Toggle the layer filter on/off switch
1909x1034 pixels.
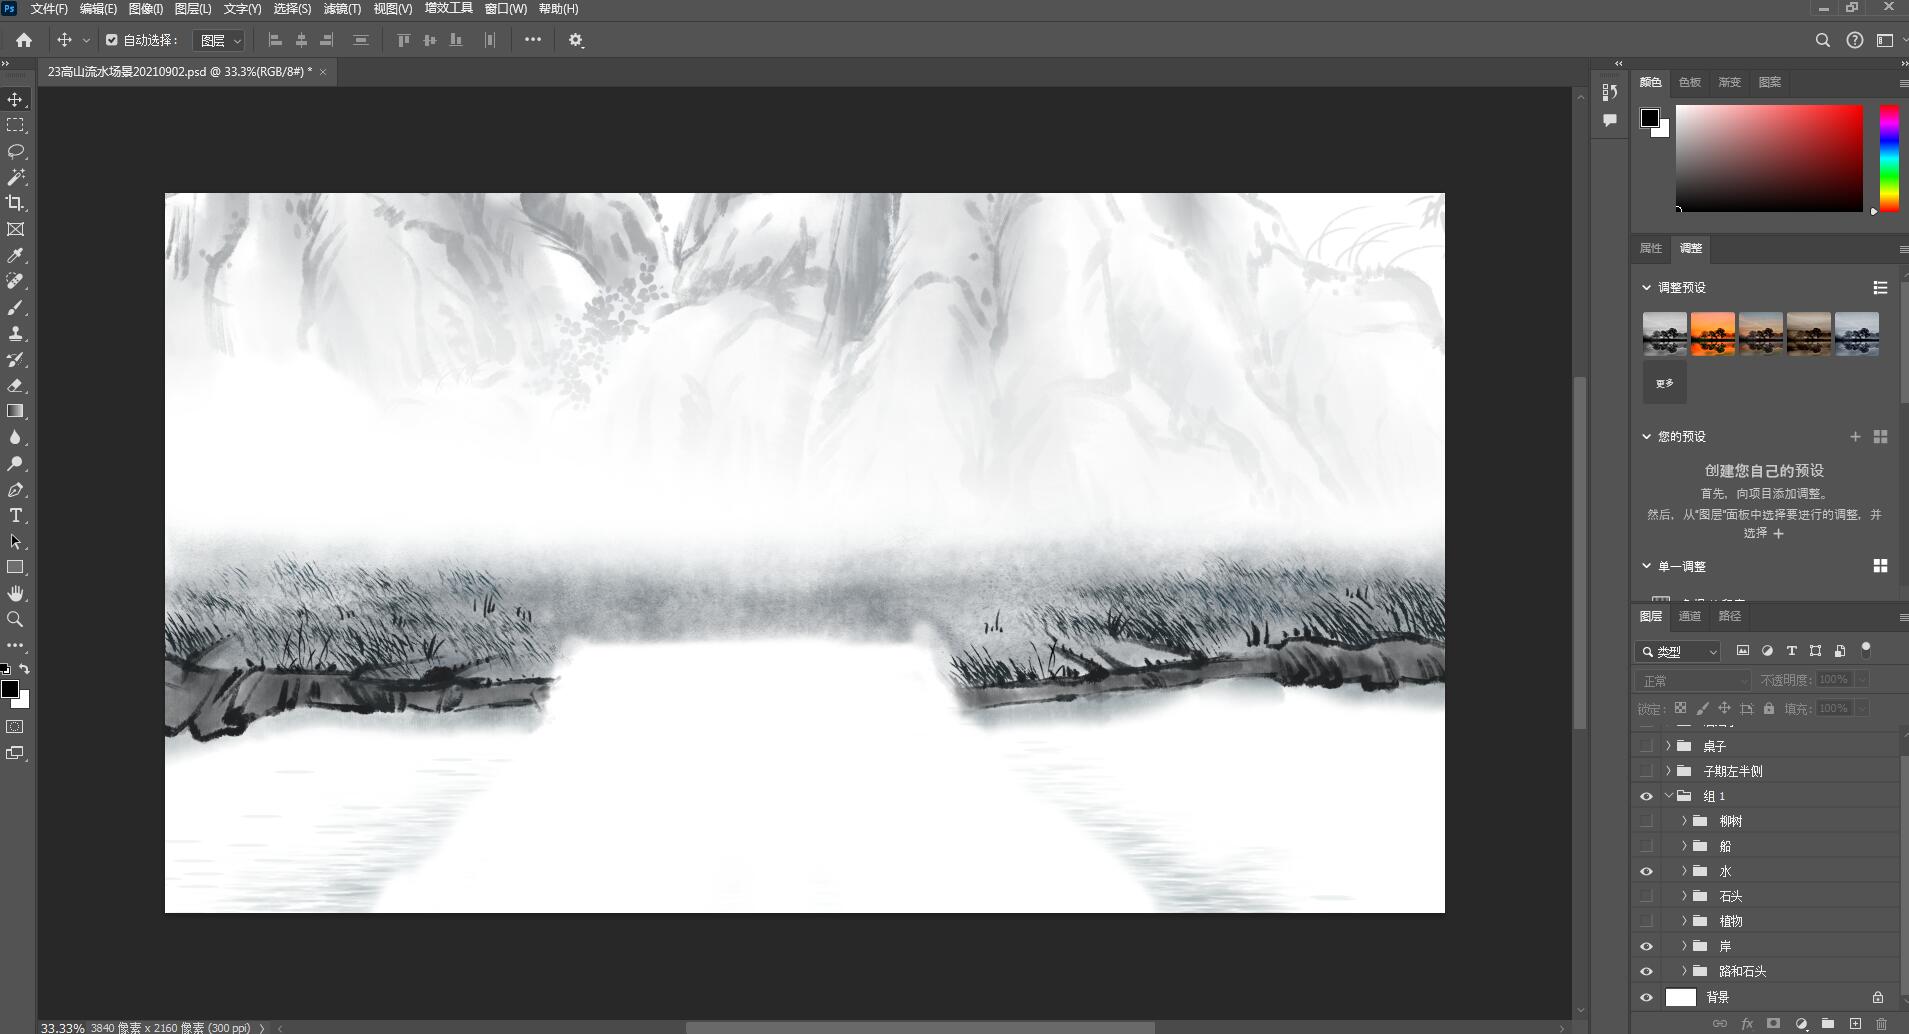coord(1866,650)
